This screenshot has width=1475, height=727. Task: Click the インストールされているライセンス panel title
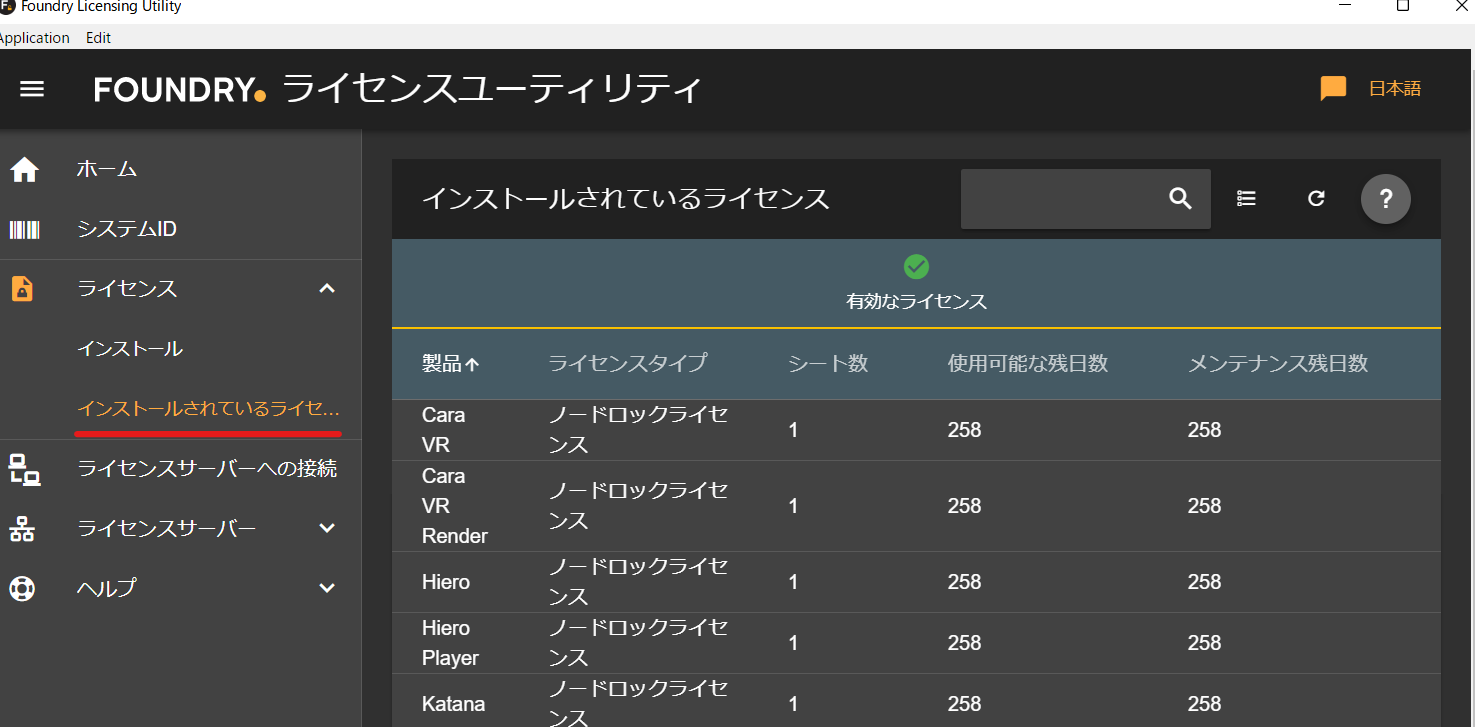pyautogui.click(x=626, y=199)
